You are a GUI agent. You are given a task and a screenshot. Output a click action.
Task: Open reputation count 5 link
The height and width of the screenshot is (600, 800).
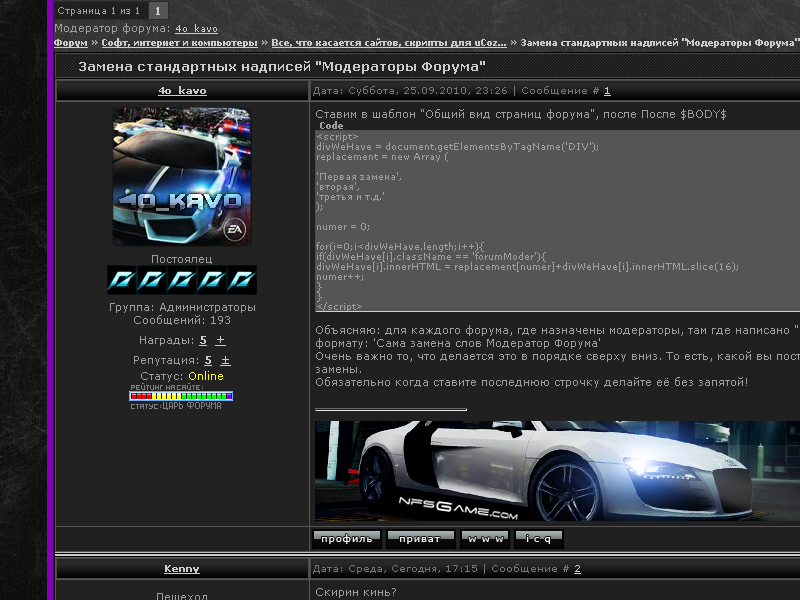(x=208, y=360)
